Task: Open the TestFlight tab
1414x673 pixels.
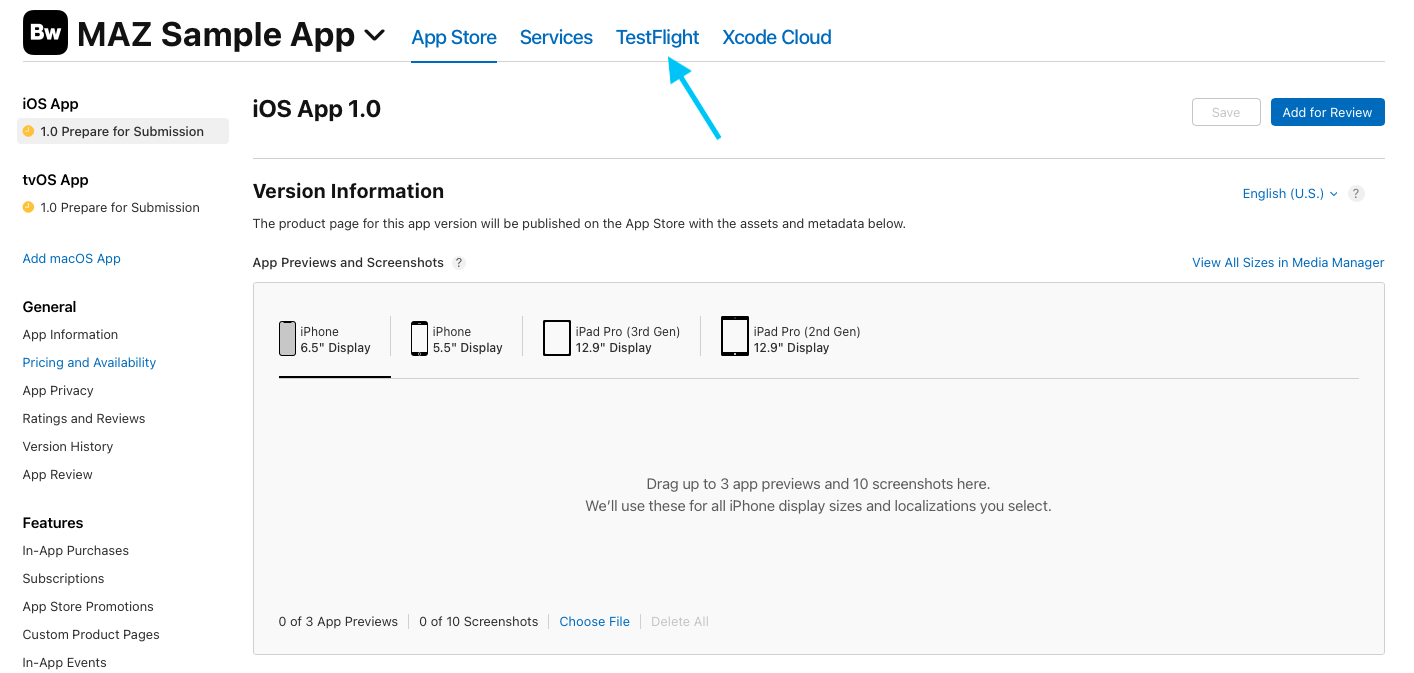Action: [657, 38]
